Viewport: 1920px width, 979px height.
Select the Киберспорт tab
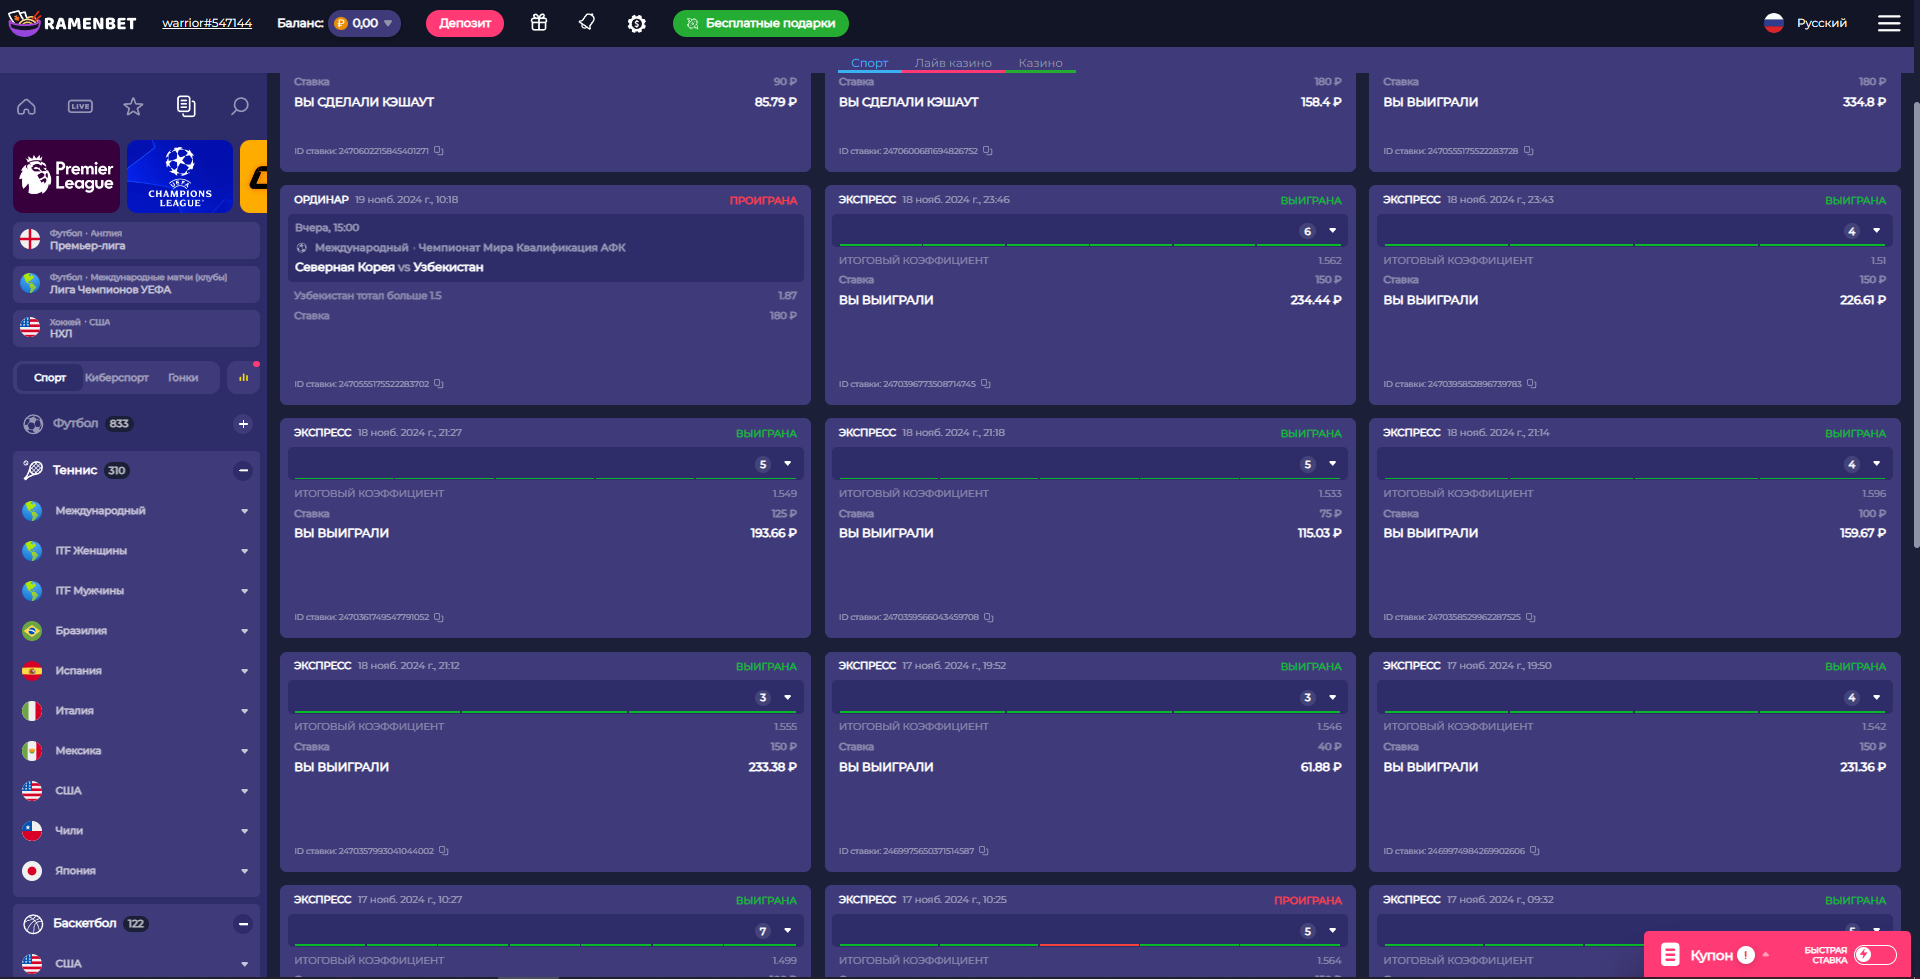(117, 378)
